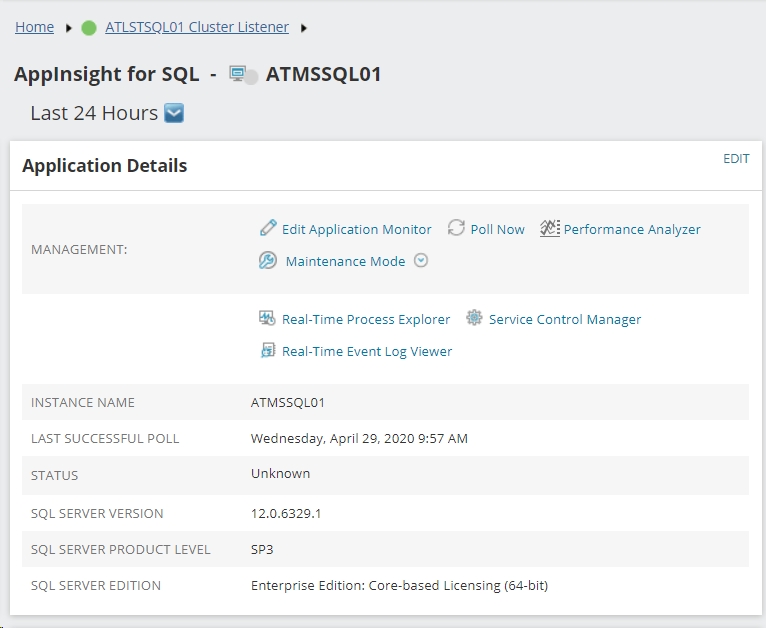Open the Performance Analyzer link
The image size is (766, 628).
point(632,229)
